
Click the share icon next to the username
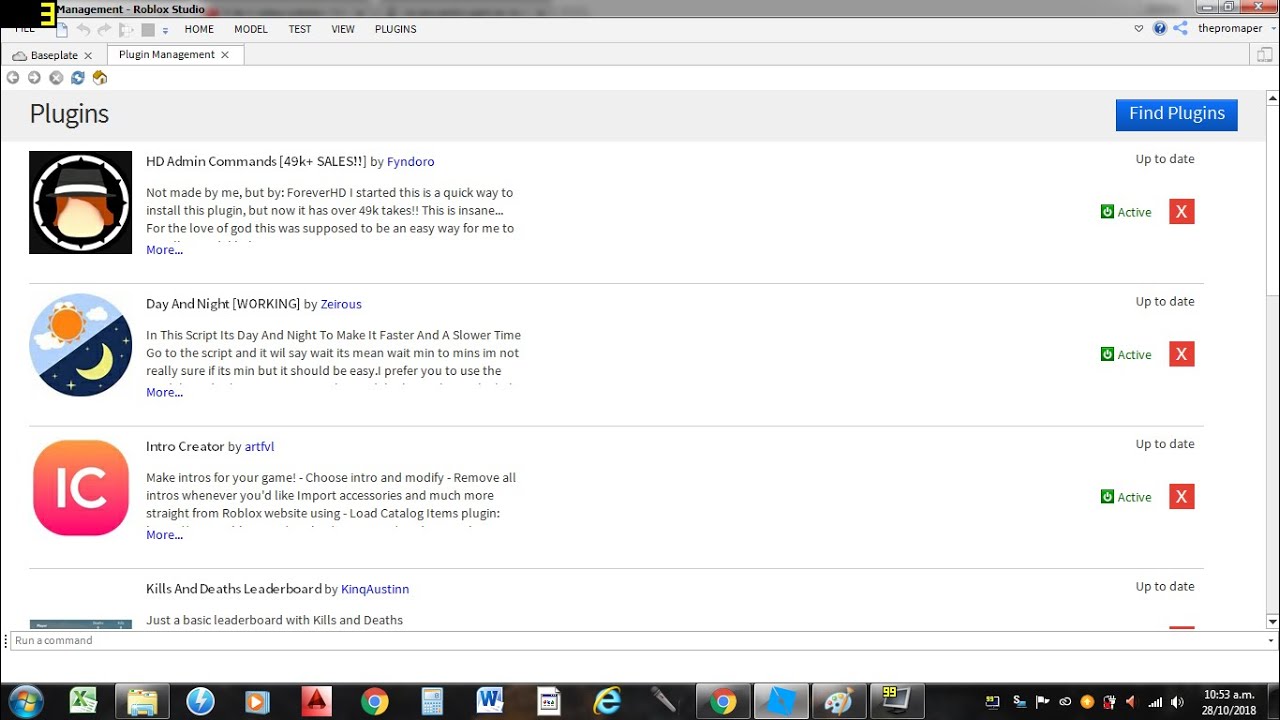pos(1180,28)
